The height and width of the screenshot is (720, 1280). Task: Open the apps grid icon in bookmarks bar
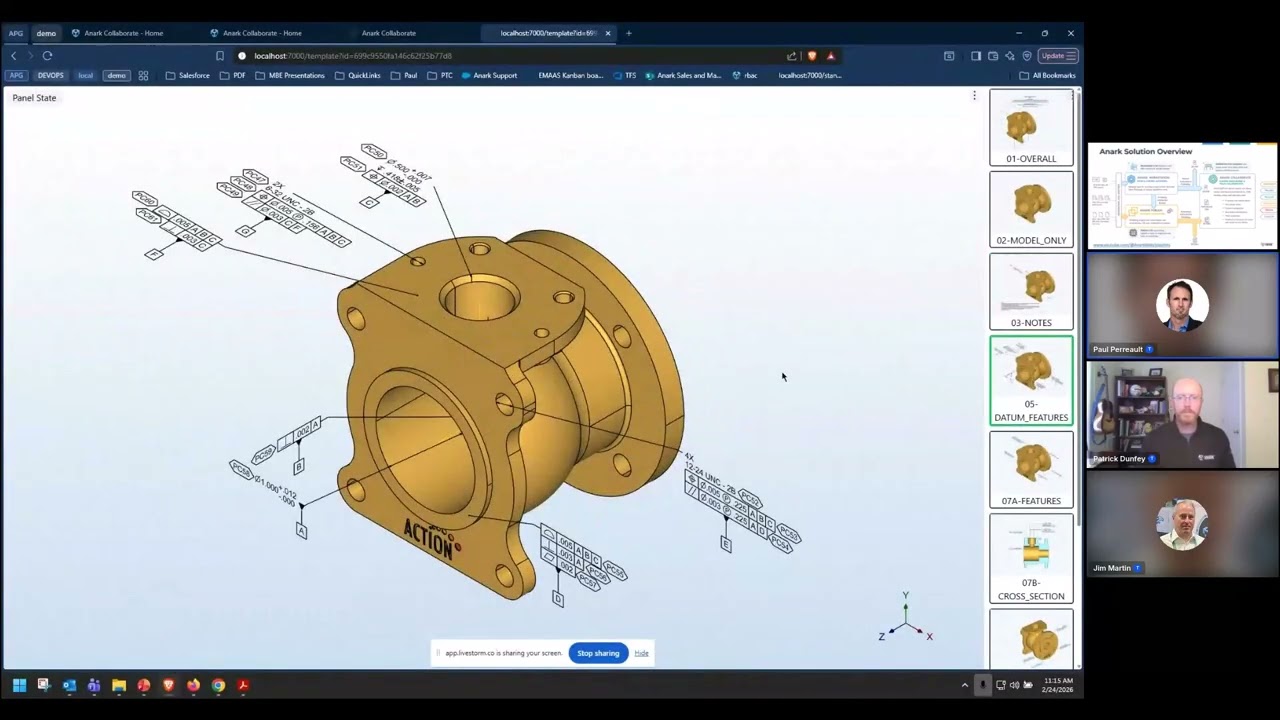pyautogui.click(x=143, y=75)
